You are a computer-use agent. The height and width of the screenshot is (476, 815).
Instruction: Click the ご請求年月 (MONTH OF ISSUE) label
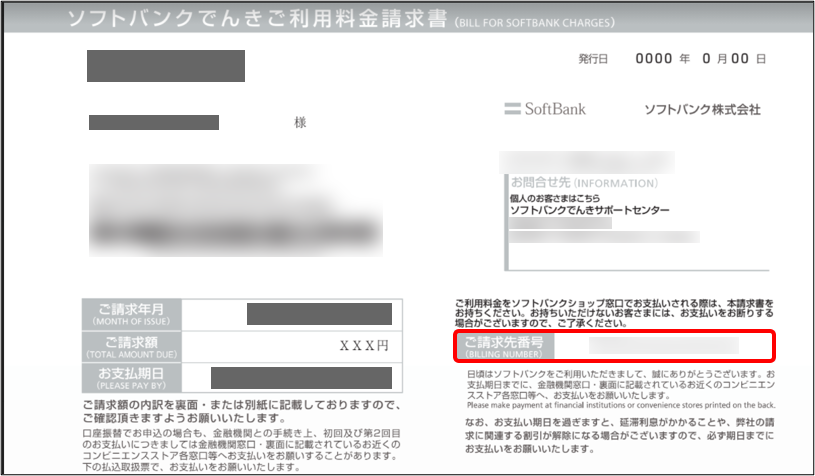pos(132,314)
